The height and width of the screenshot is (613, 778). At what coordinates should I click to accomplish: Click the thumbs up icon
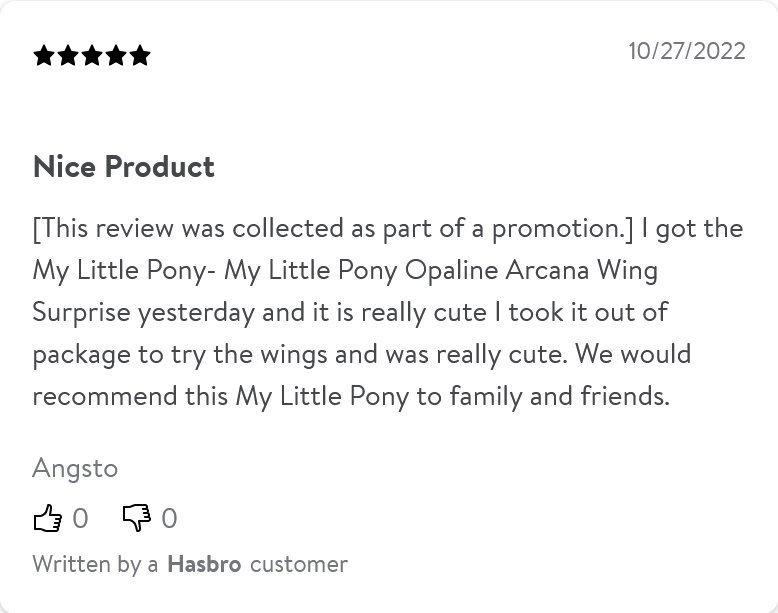(48, 518)
